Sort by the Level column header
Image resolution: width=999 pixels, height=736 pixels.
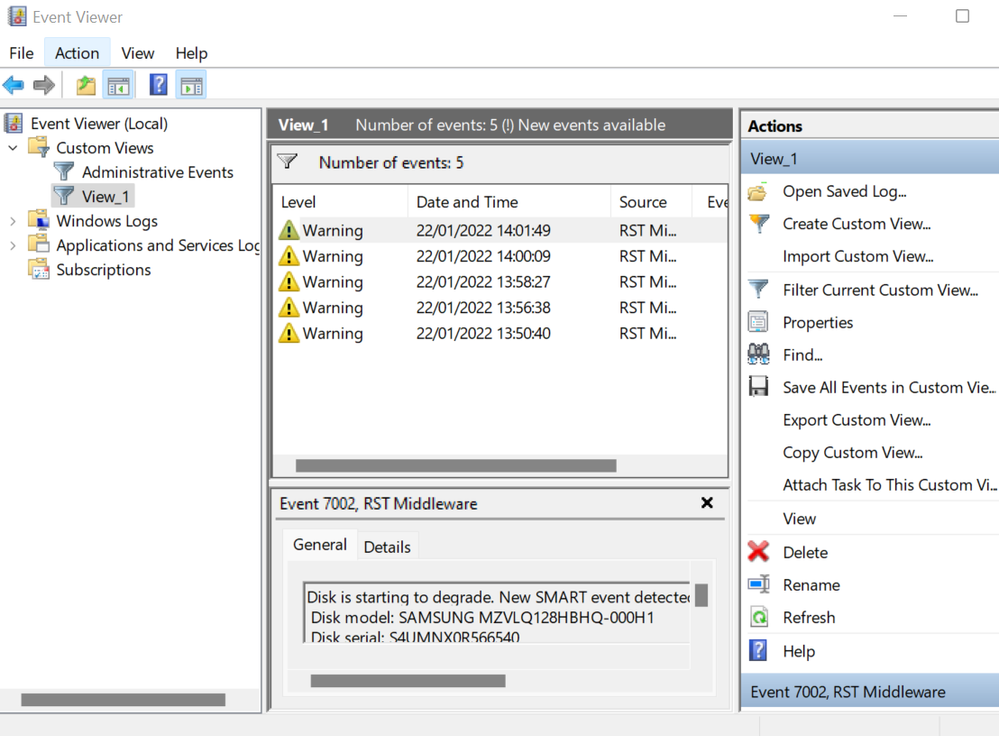tap(340, 202)
